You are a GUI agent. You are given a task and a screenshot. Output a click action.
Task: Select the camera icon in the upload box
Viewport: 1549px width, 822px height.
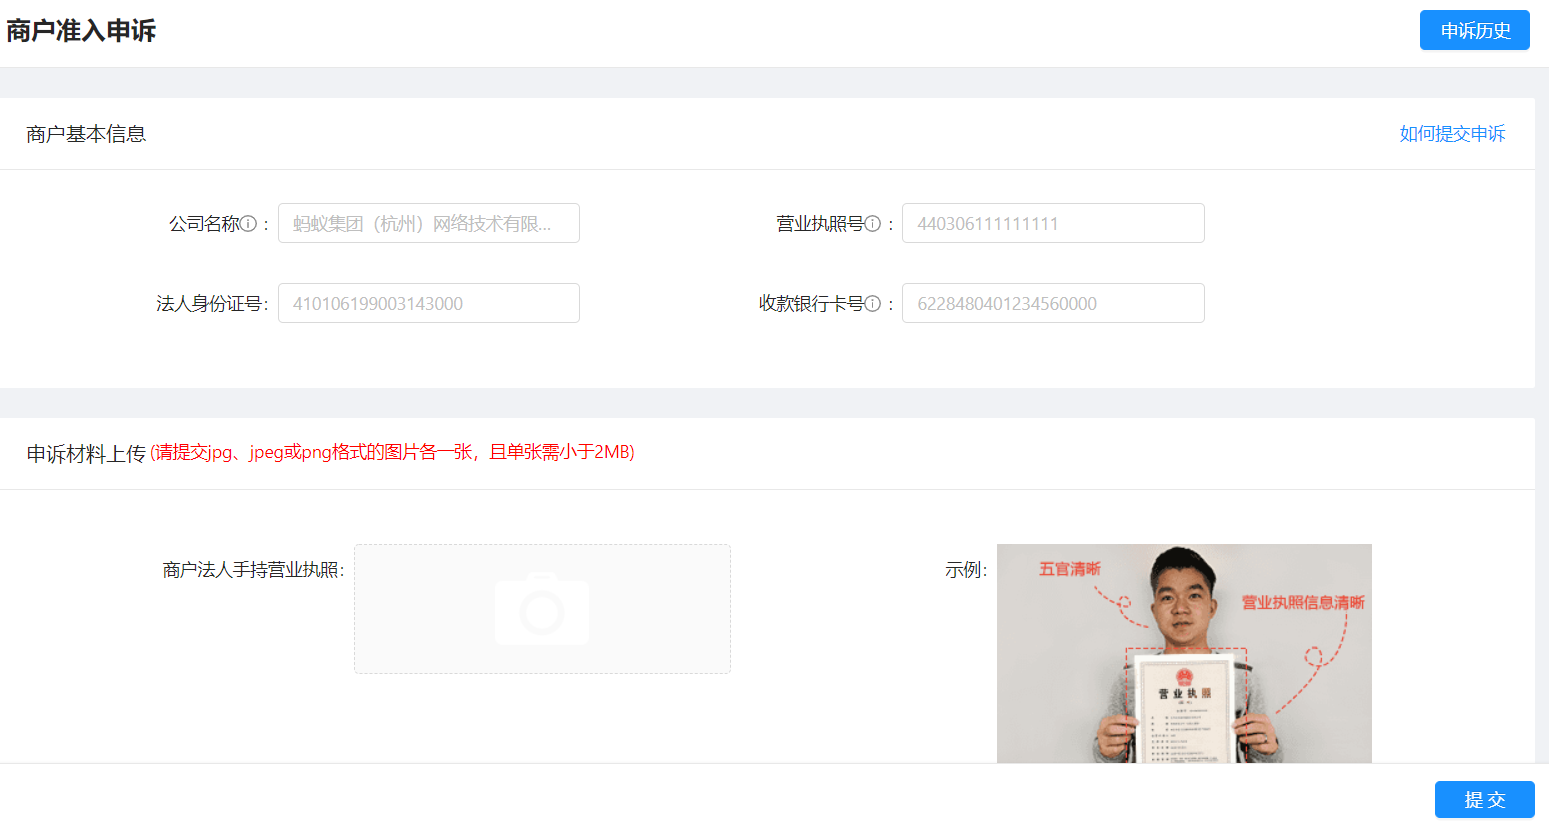point(542,609)
